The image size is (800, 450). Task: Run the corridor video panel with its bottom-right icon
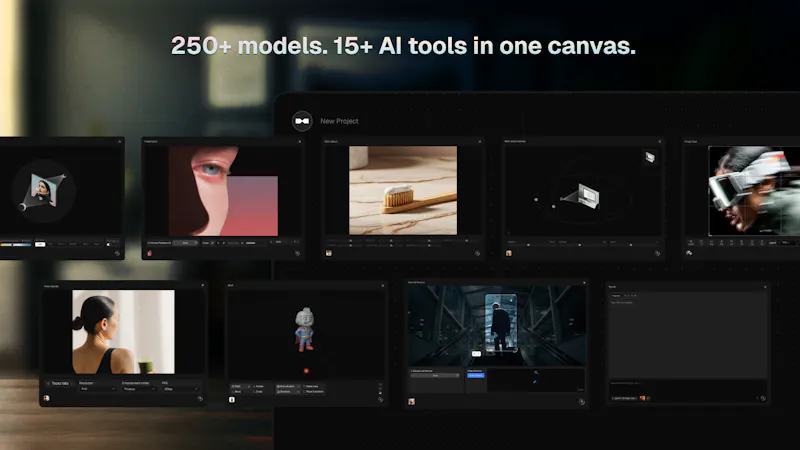(582, 402)
